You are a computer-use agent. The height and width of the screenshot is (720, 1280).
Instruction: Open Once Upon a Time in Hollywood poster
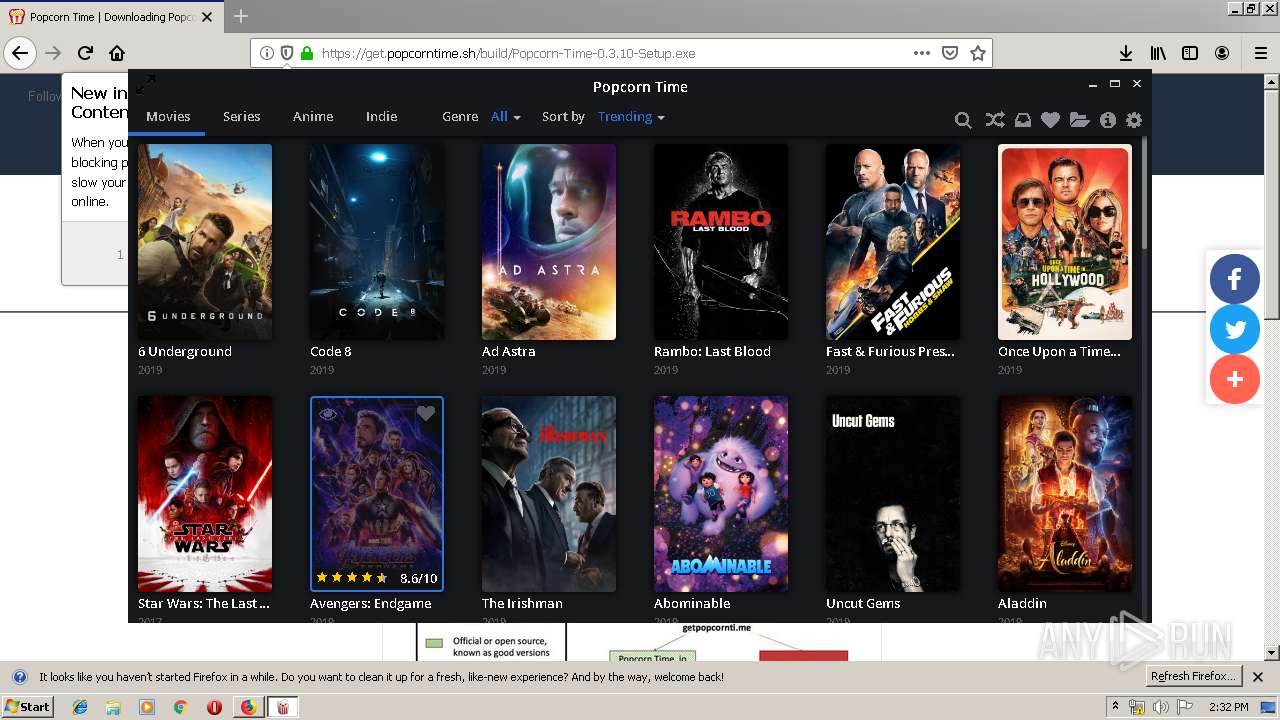tap(1065, 242)
